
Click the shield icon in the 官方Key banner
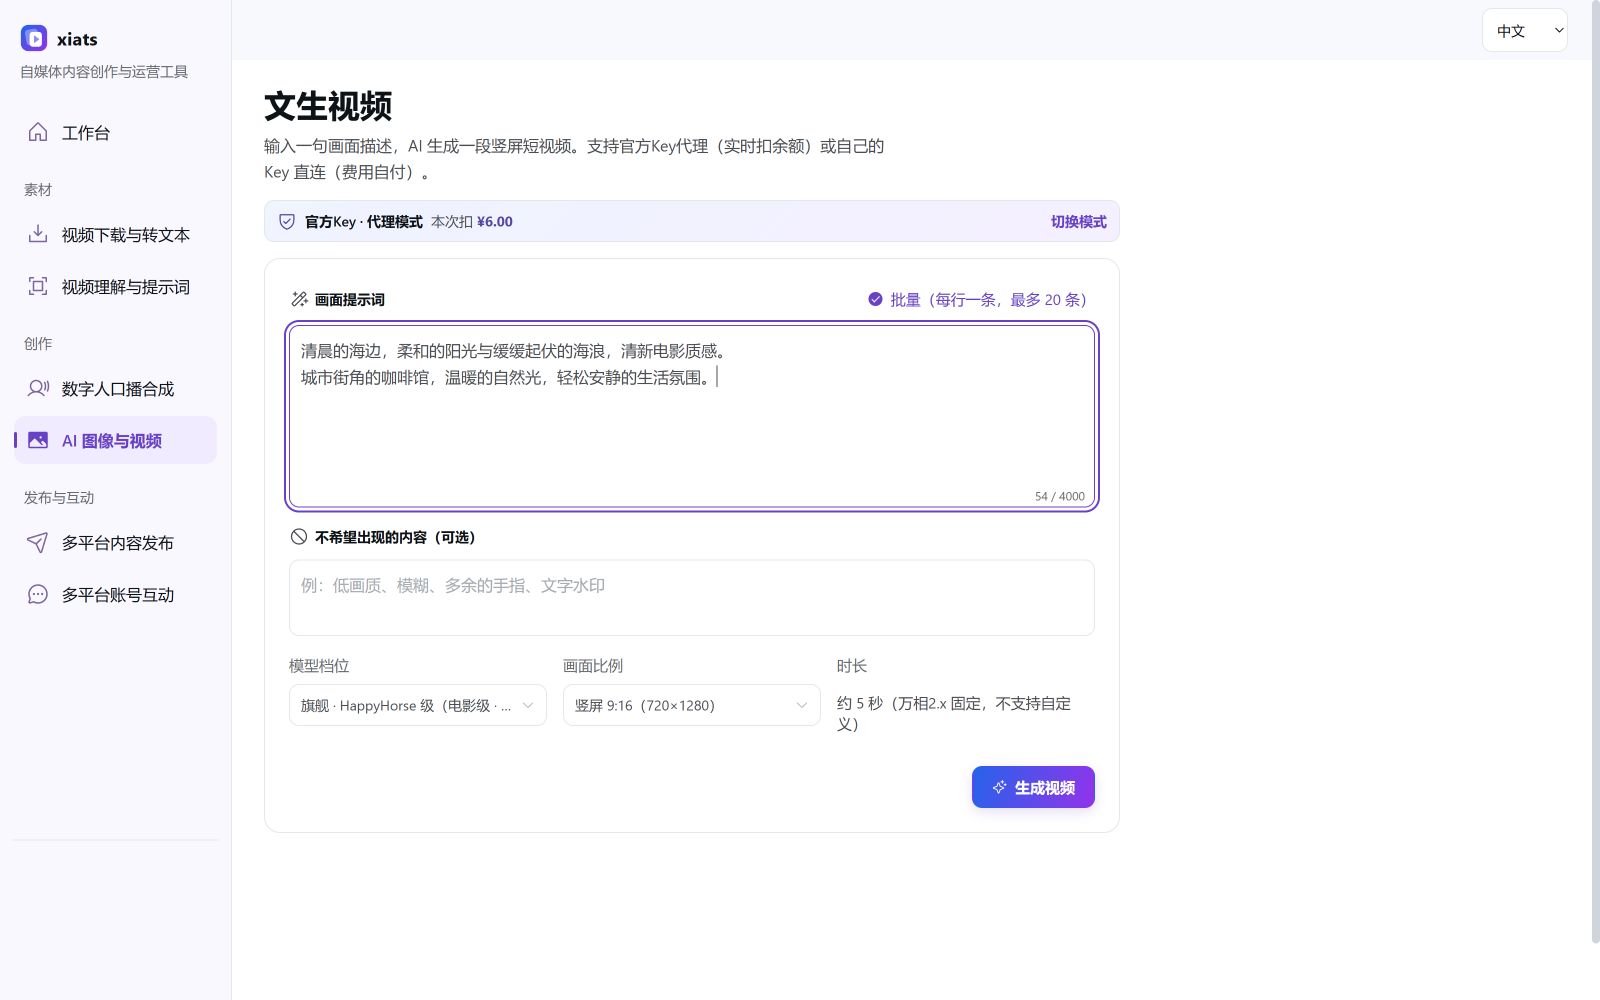[287, 222]
